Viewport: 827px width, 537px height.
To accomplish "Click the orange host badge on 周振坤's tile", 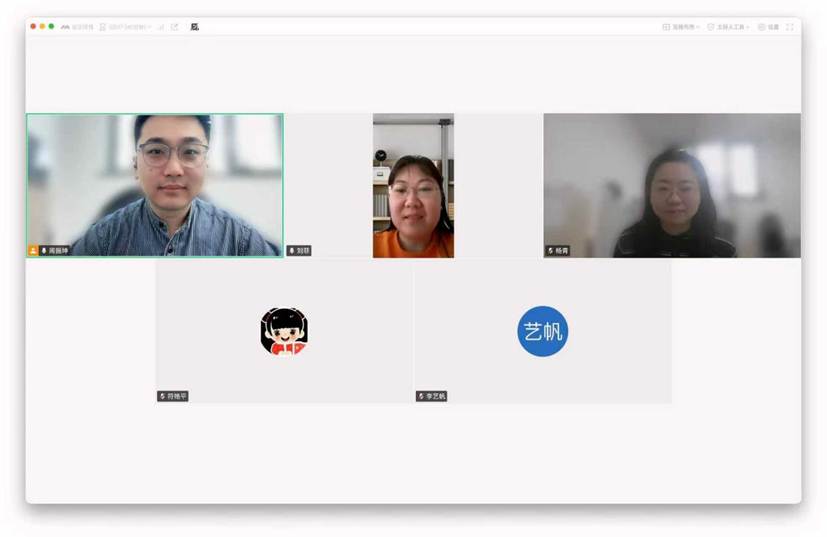I will tap(33, 250).
